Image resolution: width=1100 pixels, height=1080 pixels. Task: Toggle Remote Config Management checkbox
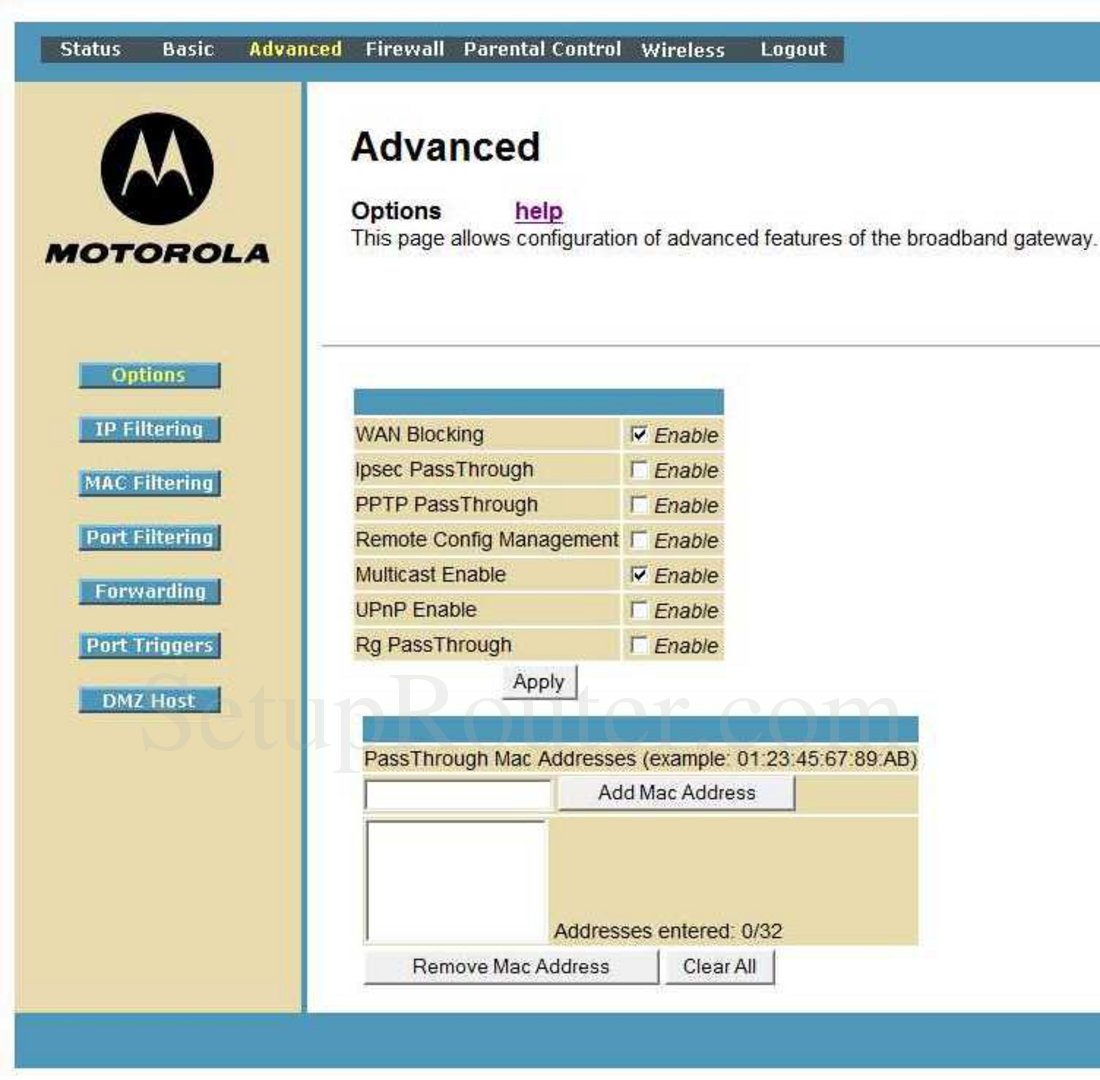pos(640,540)
